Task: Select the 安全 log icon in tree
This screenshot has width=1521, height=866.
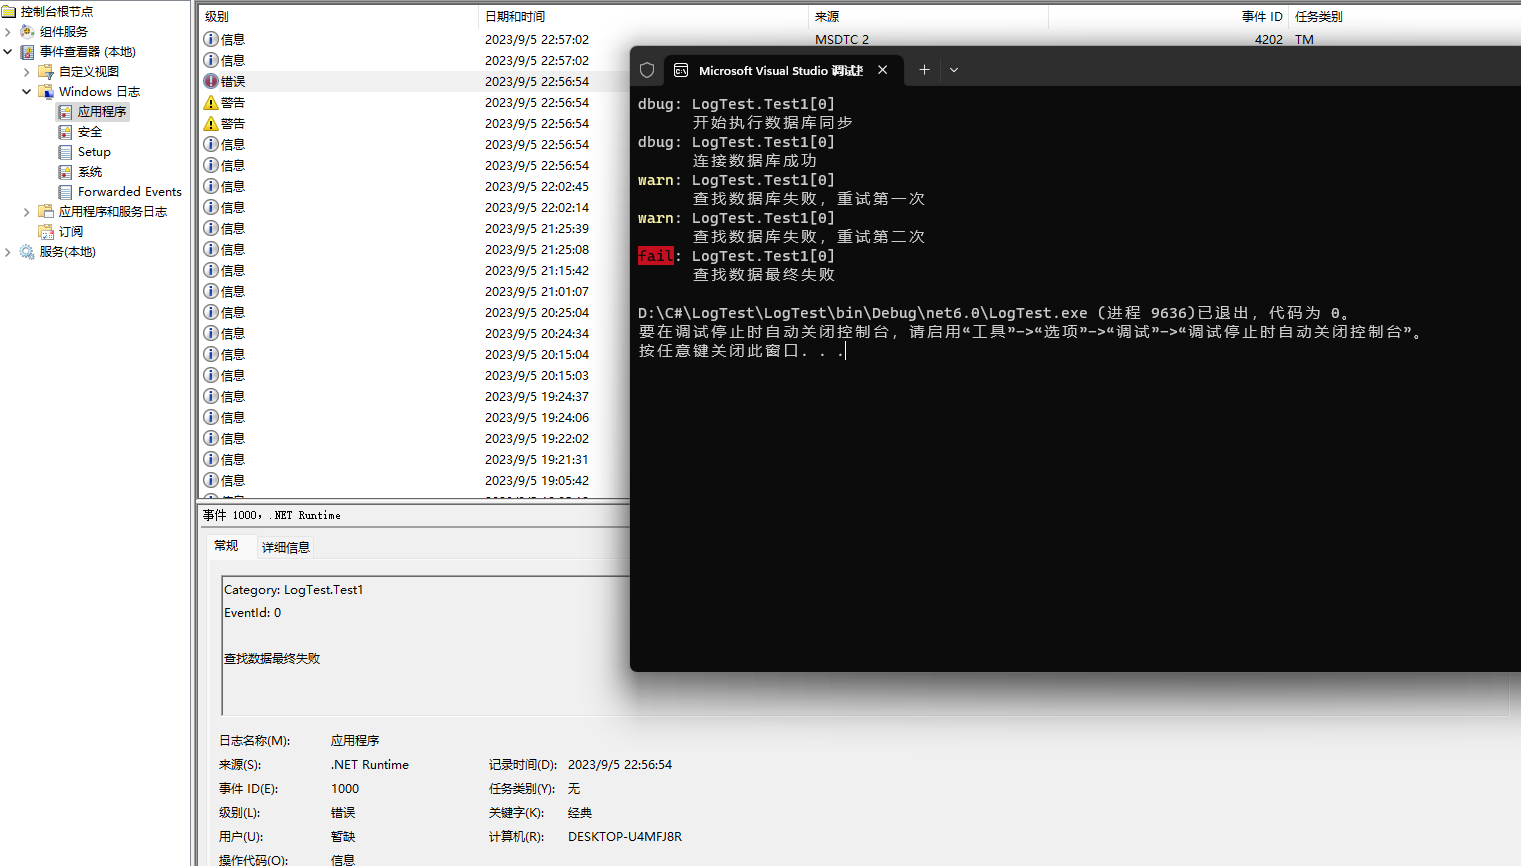Action: coord(65,132)
